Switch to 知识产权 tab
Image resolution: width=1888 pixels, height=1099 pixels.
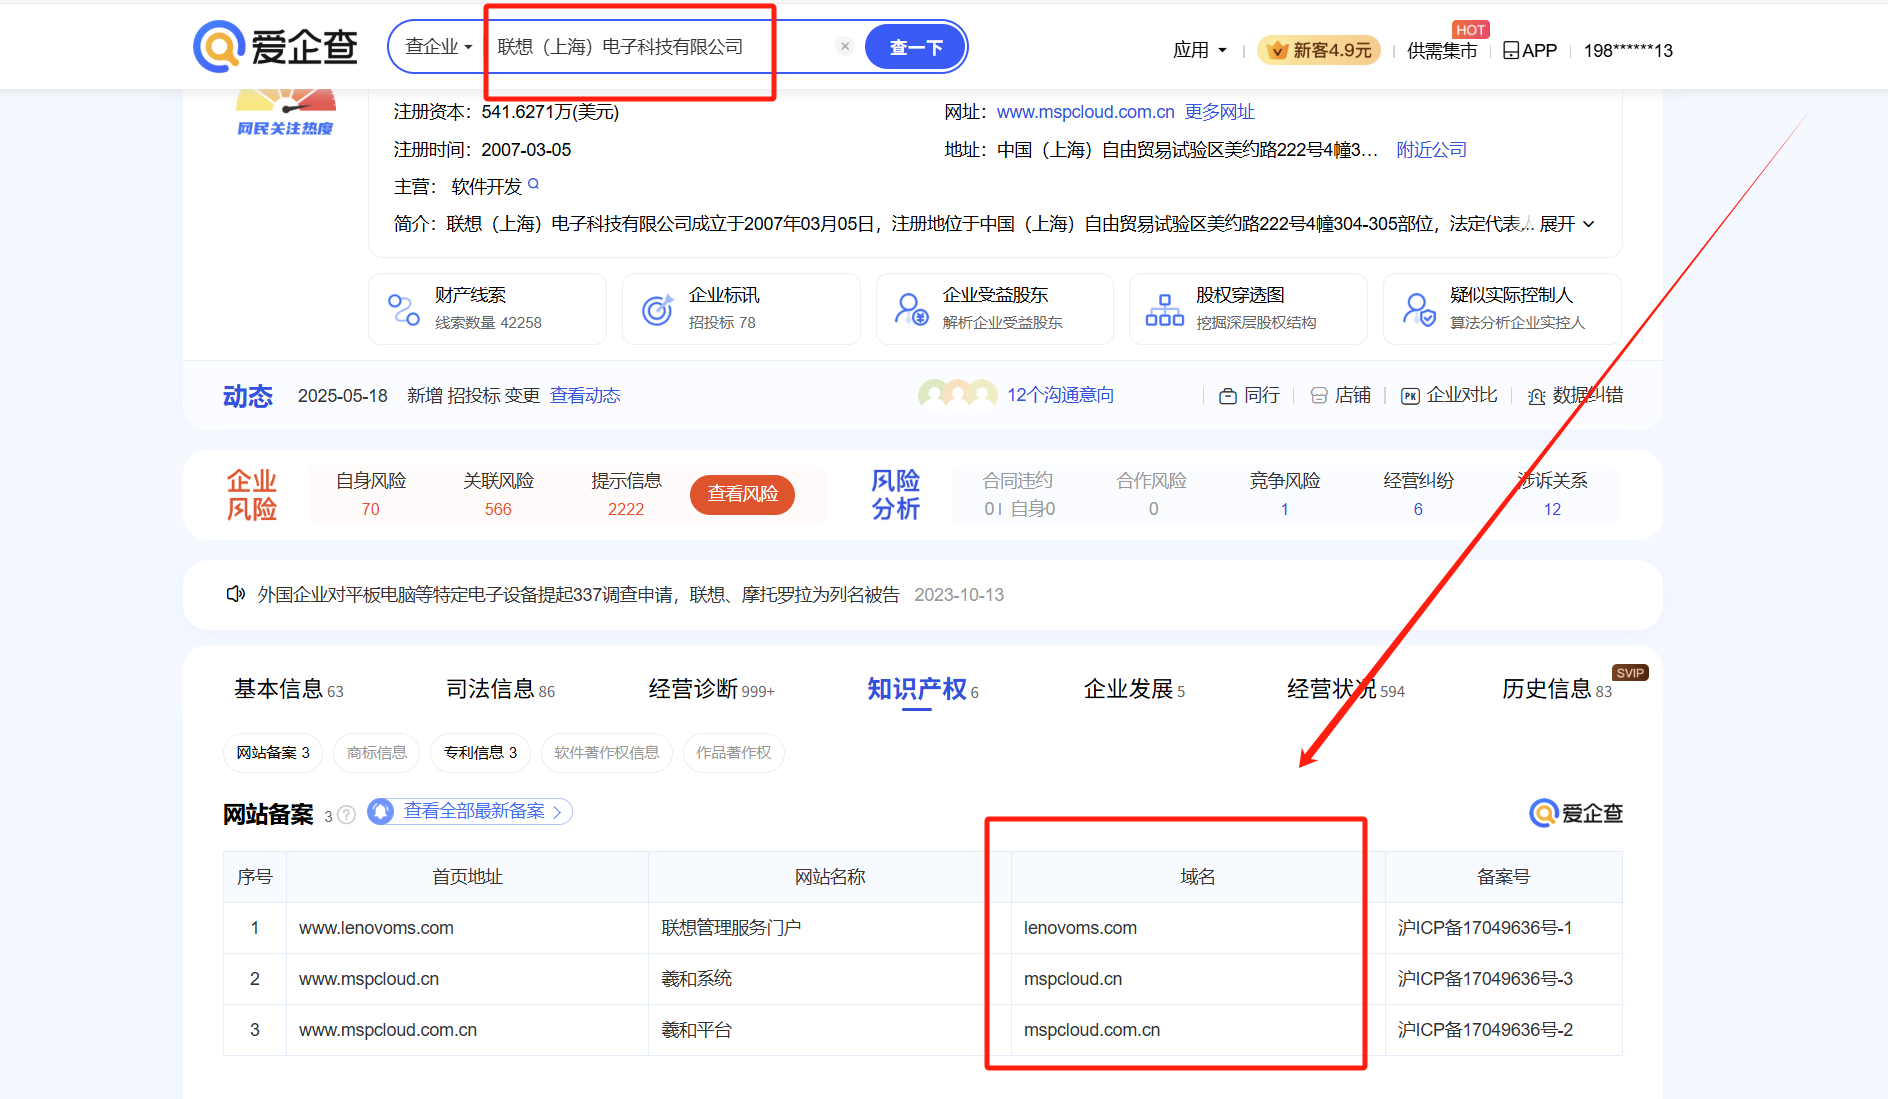(x=922, y=689)
